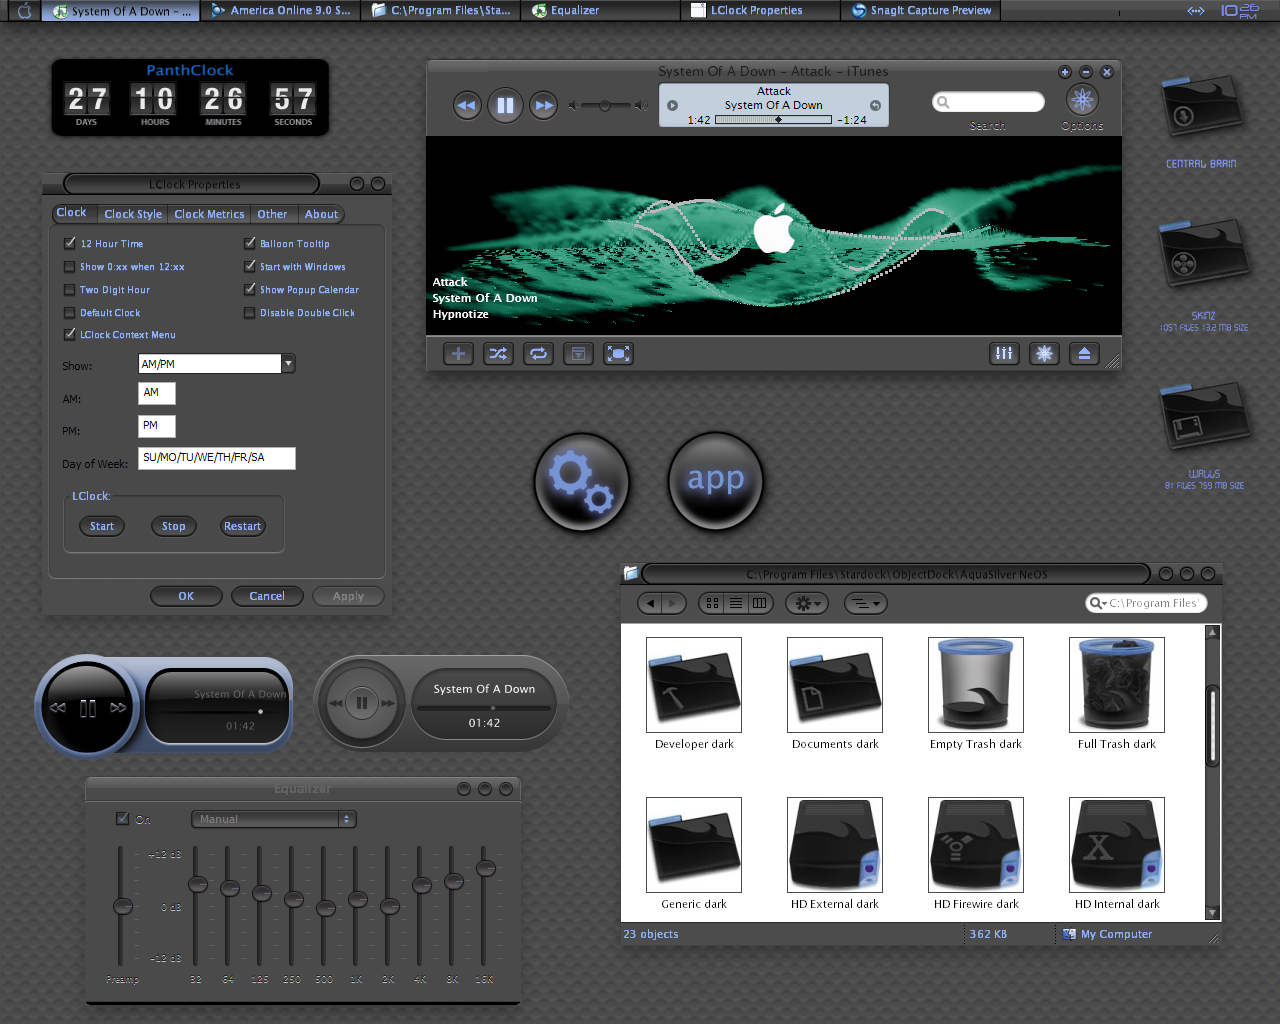Screen dimensions: 1280x1024
Task: Open the blue gears dock icon
Action: pos(582,482)
